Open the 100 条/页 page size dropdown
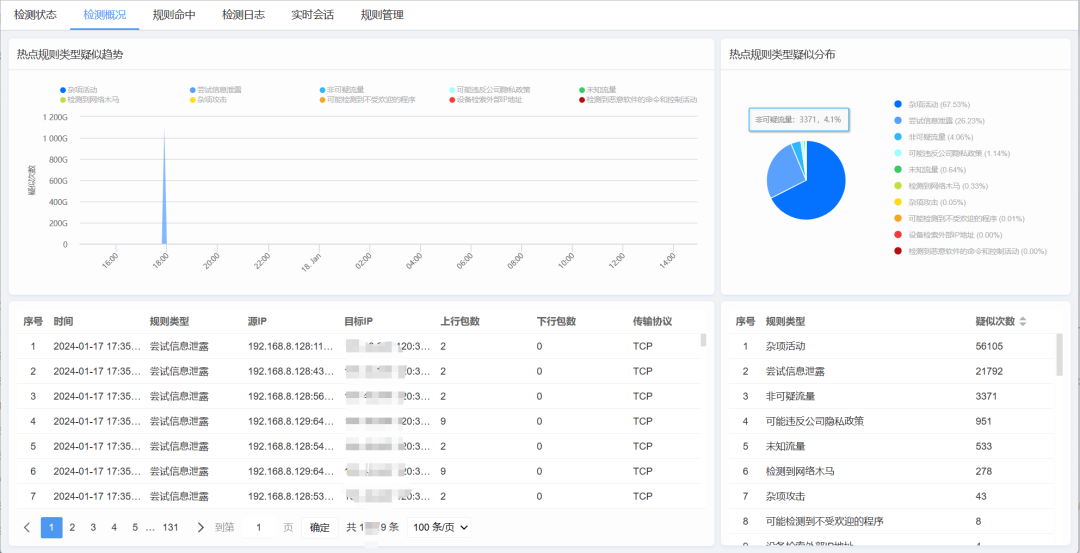The height and width of the screenshot is (553, 1080). (x=439, y=528)
